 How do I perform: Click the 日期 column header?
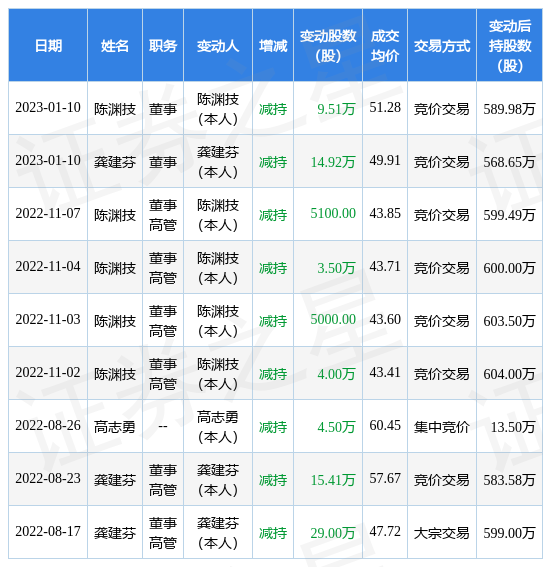tap(48, 46)
